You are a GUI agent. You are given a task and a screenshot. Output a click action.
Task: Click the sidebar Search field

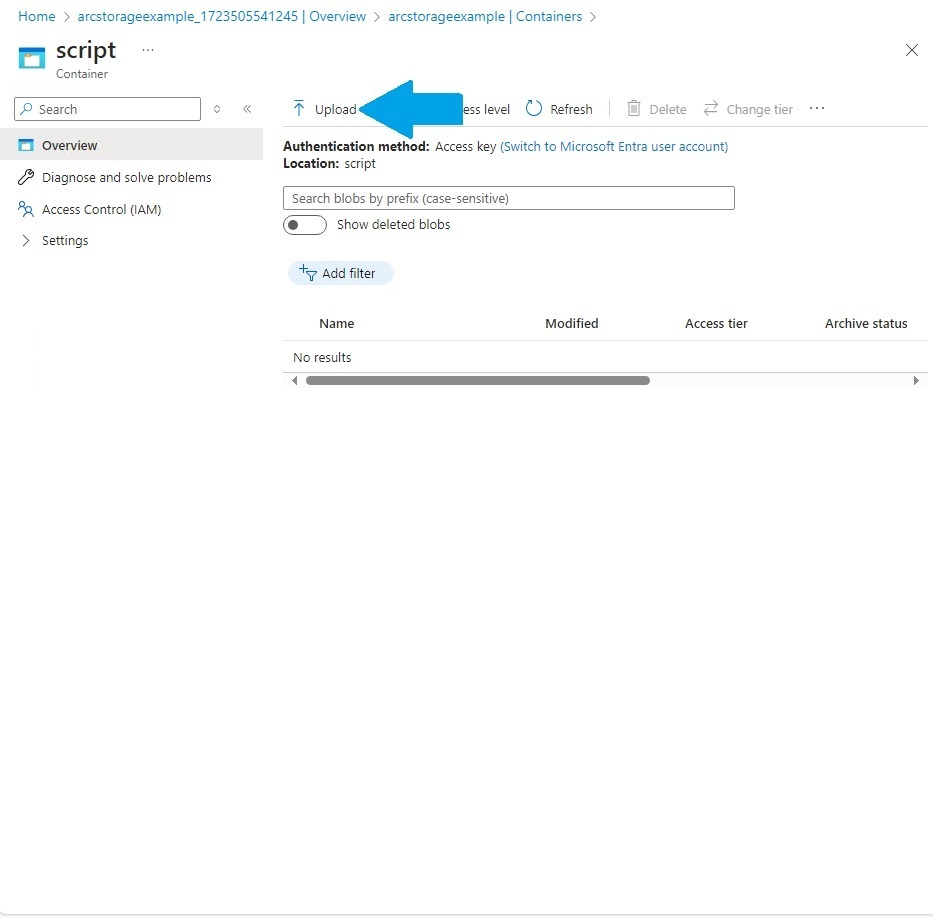(107, 109)
